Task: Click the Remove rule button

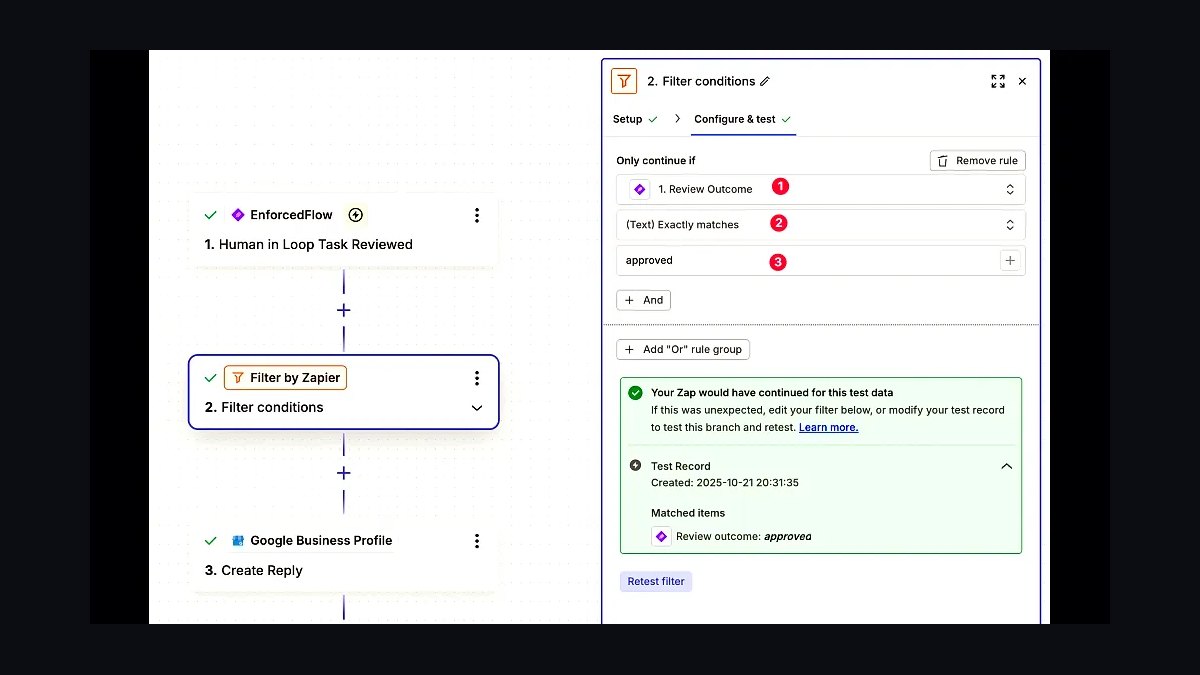Action: click(x=978, y=161)
